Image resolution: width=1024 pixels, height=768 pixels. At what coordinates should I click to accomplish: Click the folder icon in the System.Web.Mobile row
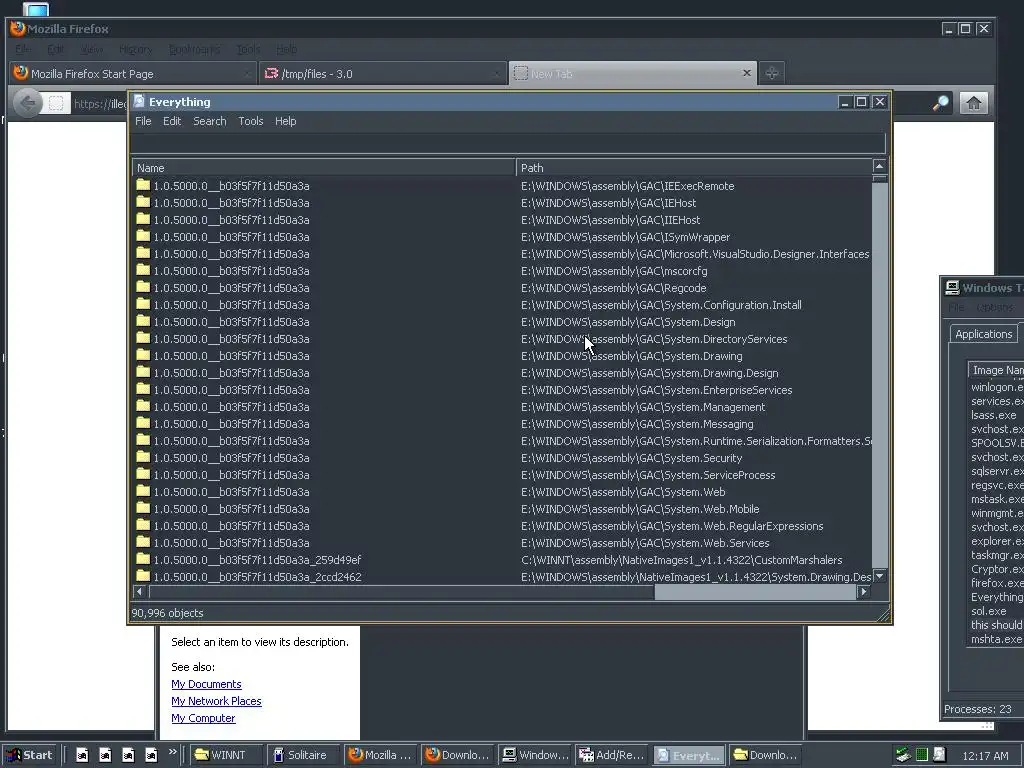[143, 508]
